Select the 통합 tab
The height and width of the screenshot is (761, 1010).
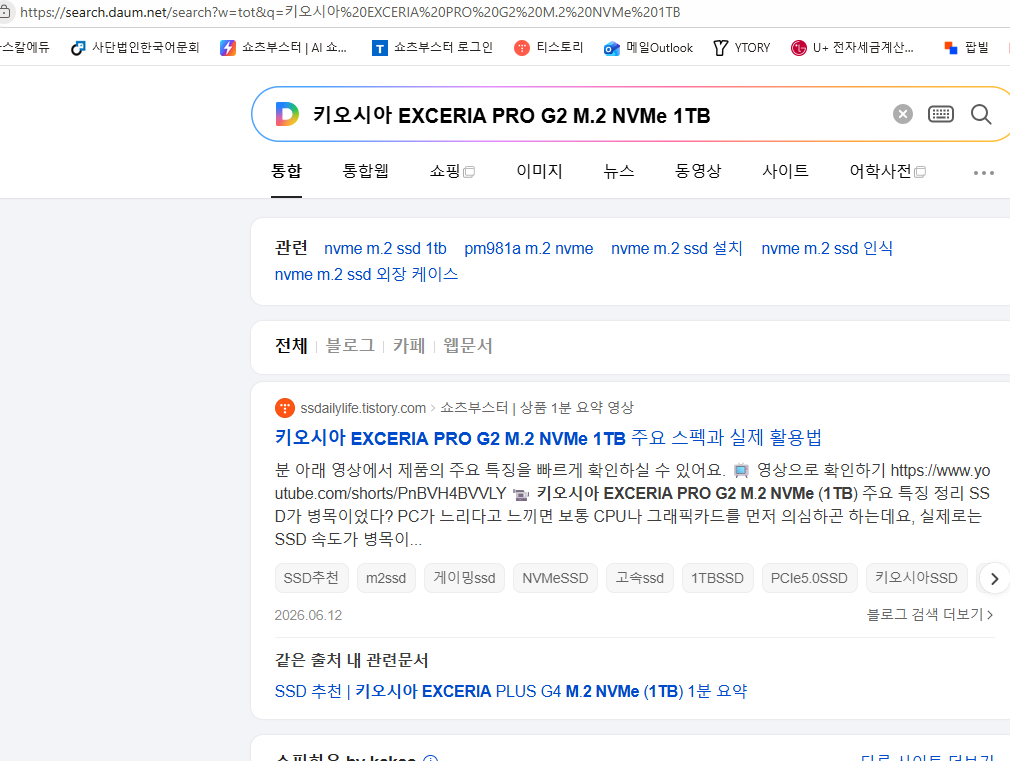point(287,171)
